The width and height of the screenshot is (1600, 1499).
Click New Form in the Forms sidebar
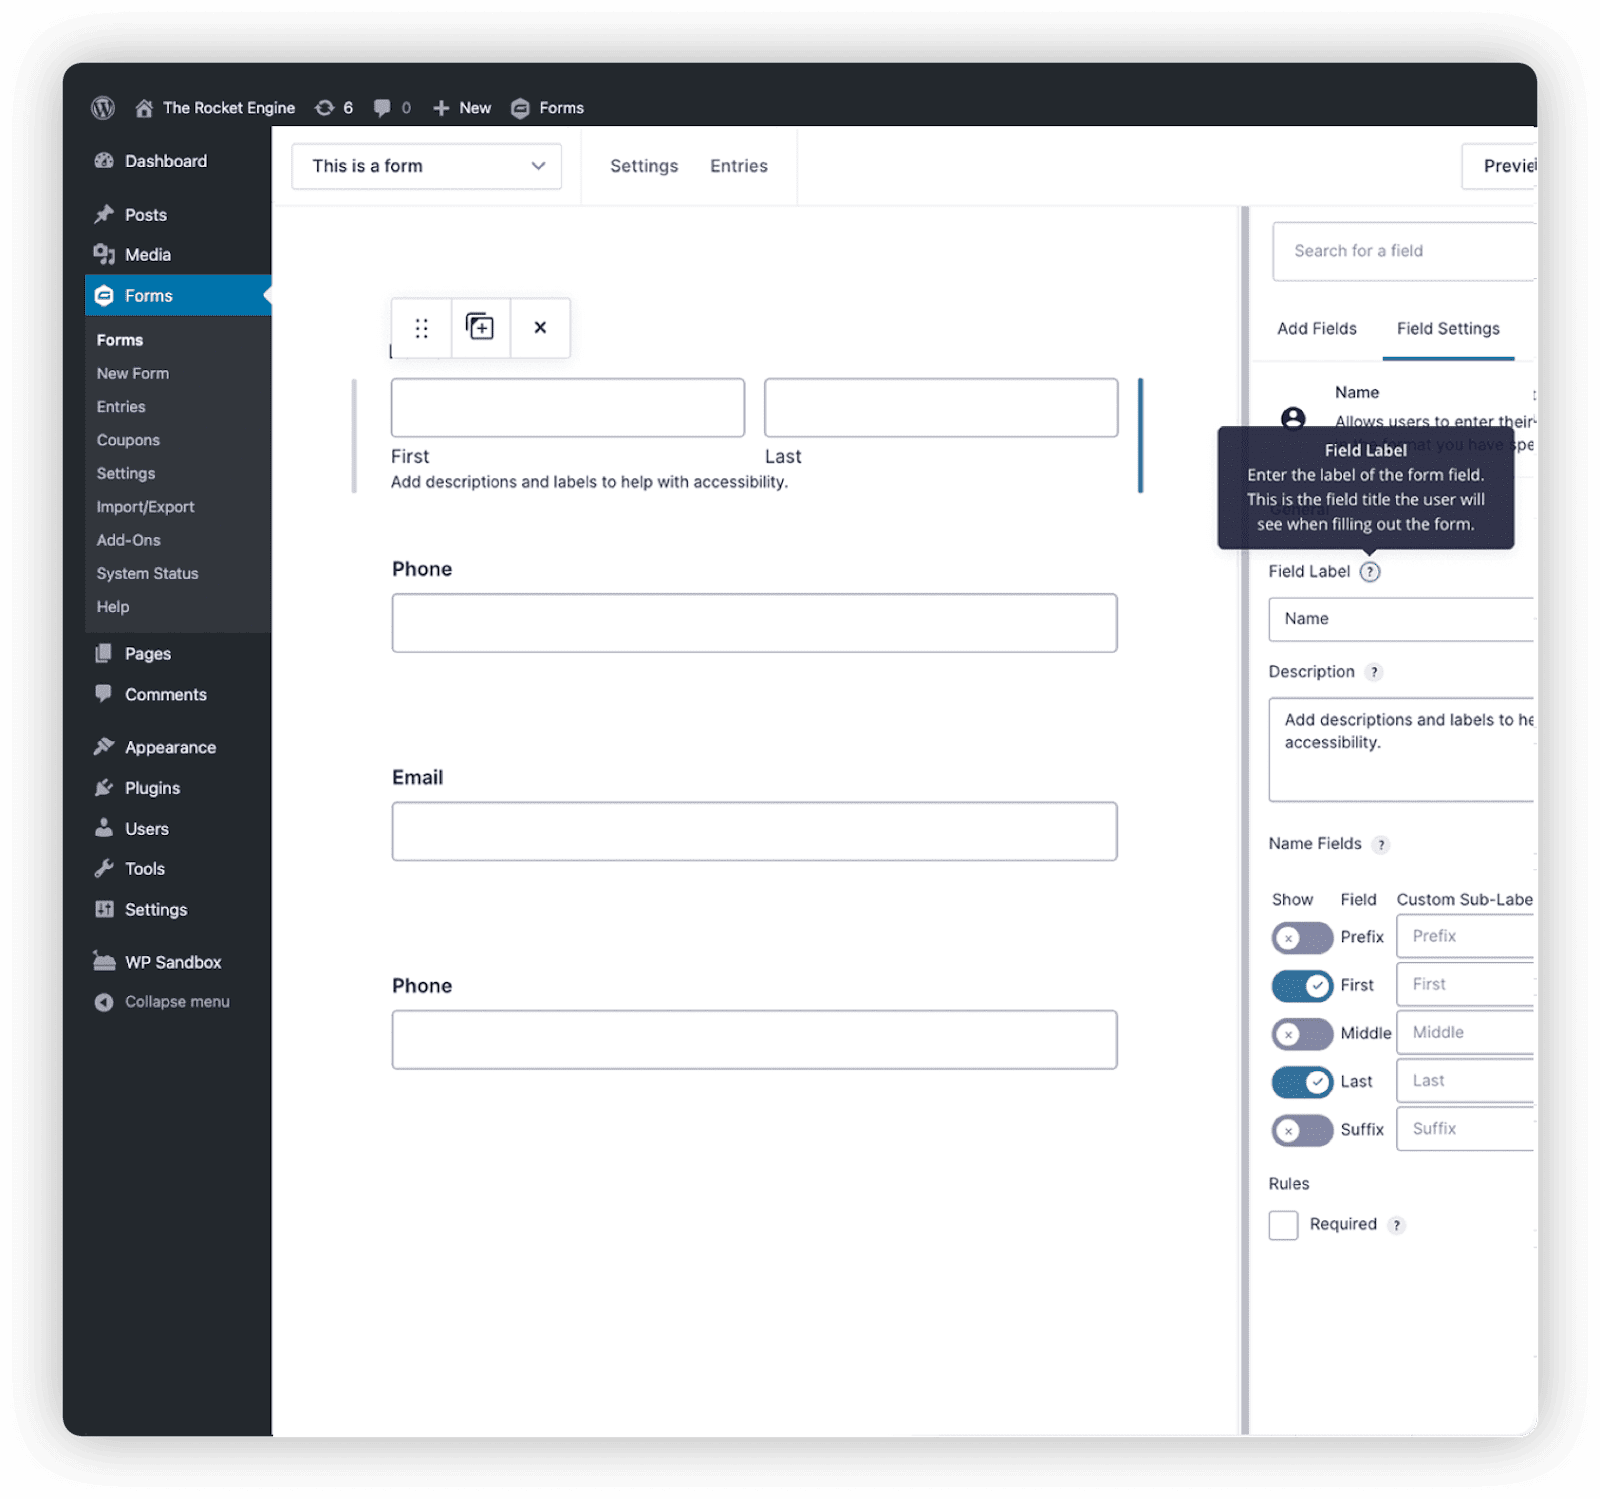[132, 373]
